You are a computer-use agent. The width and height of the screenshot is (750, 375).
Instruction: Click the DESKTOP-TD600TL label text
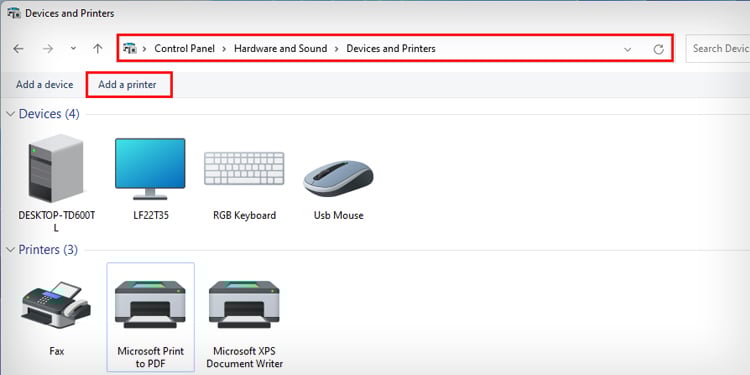click(x=56, y=221)
